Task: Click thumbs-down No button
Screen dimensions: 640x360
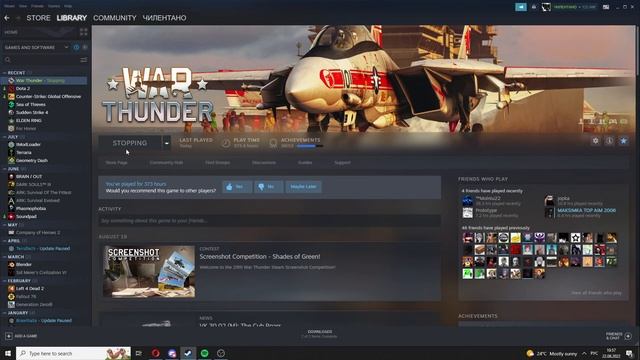Action: pyautogui.click(x=268, y=187)
